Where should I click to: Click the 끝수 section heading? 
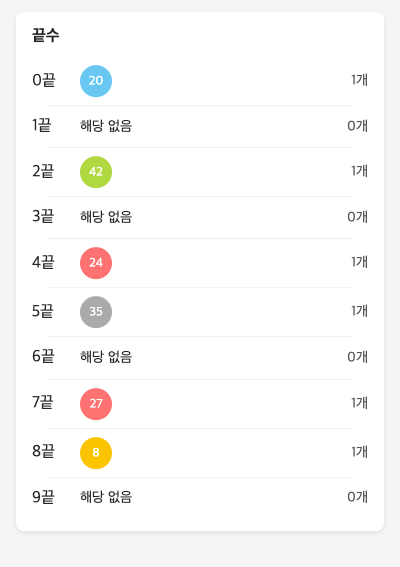[x=46, y=35]
